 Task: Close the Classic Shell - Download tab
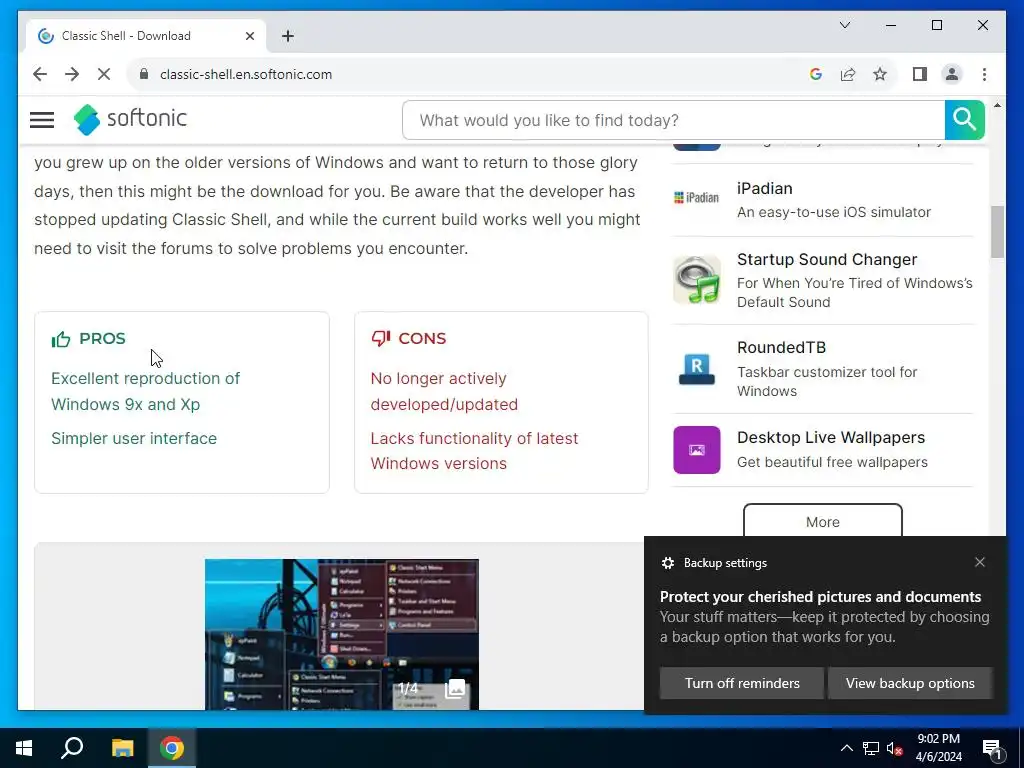coord(249,36)
